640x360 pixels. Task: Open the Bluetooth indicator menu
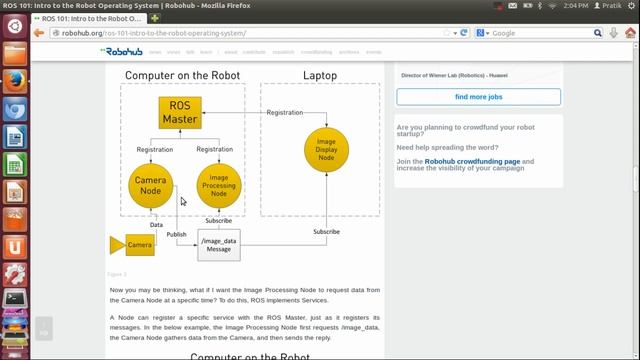(x=540, y=6)
